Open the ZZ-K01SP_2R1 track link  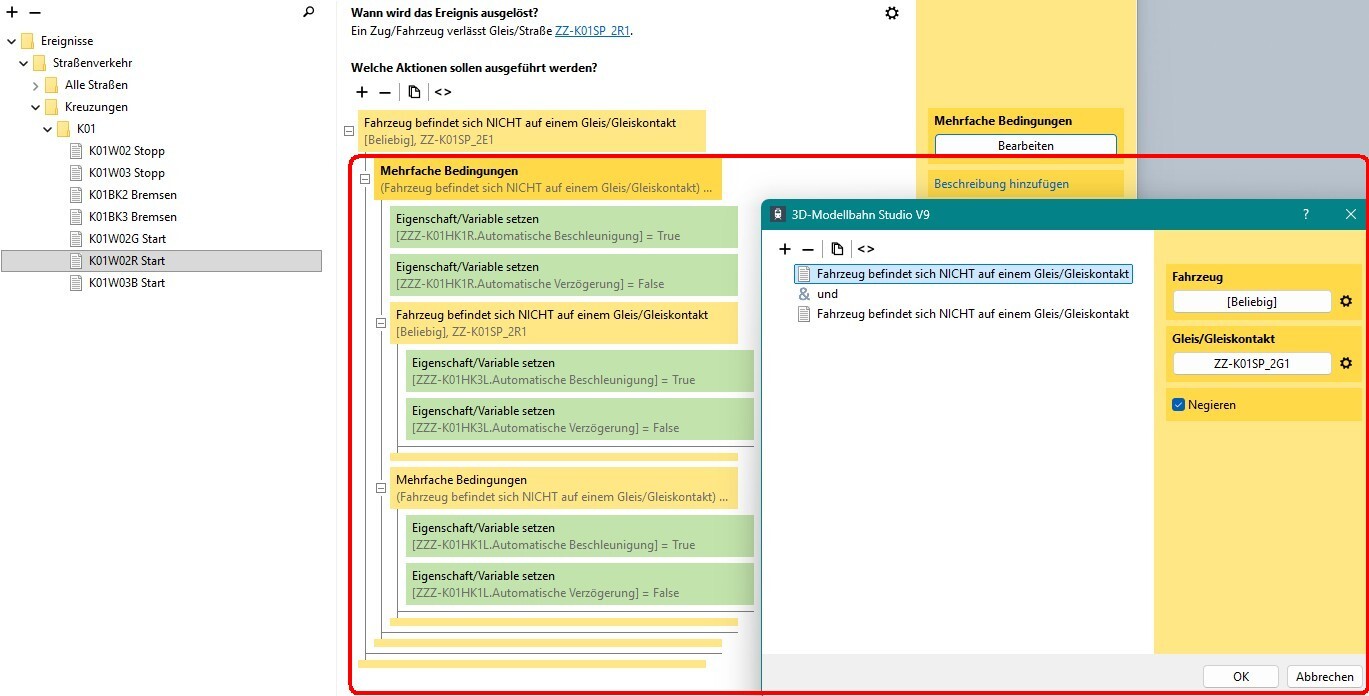[592, 31]
